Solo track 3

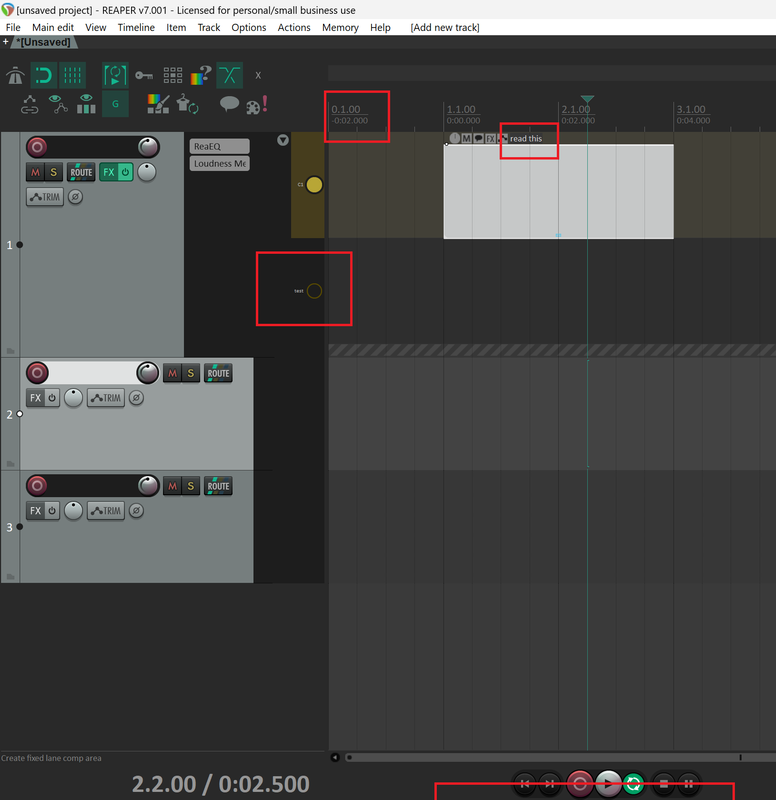tap(191, 486)
